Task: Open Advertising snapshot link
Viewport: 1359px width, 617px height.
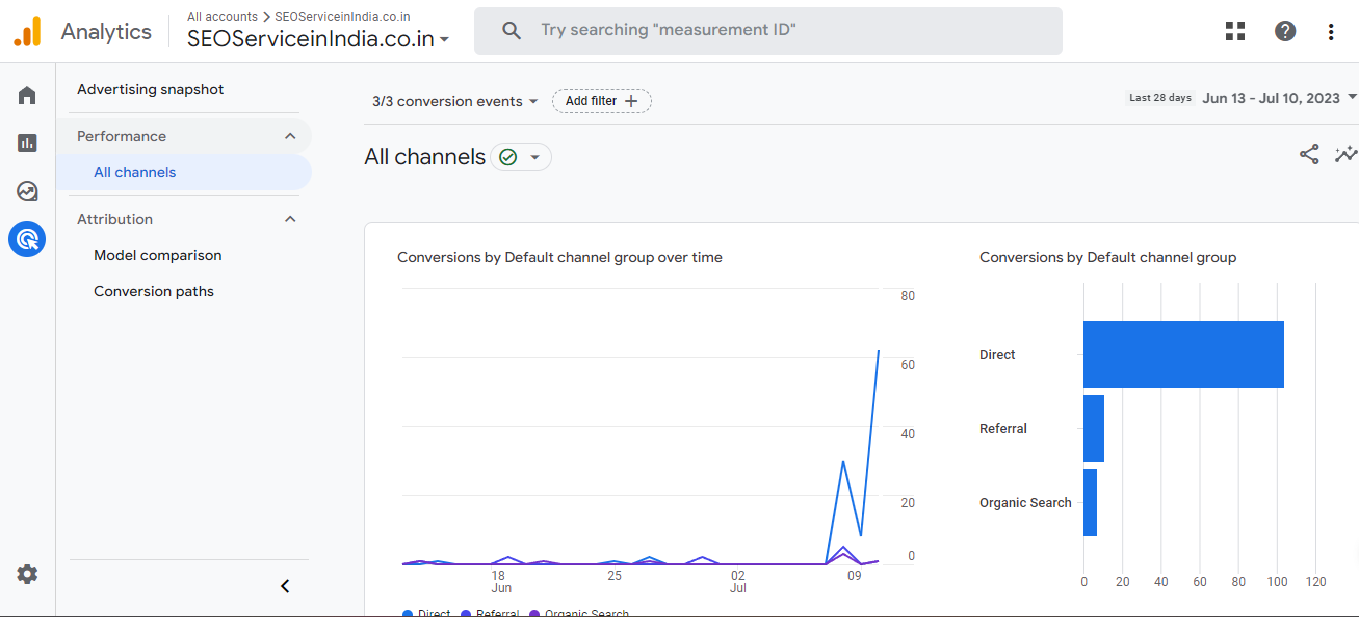Action: (151, 89)
